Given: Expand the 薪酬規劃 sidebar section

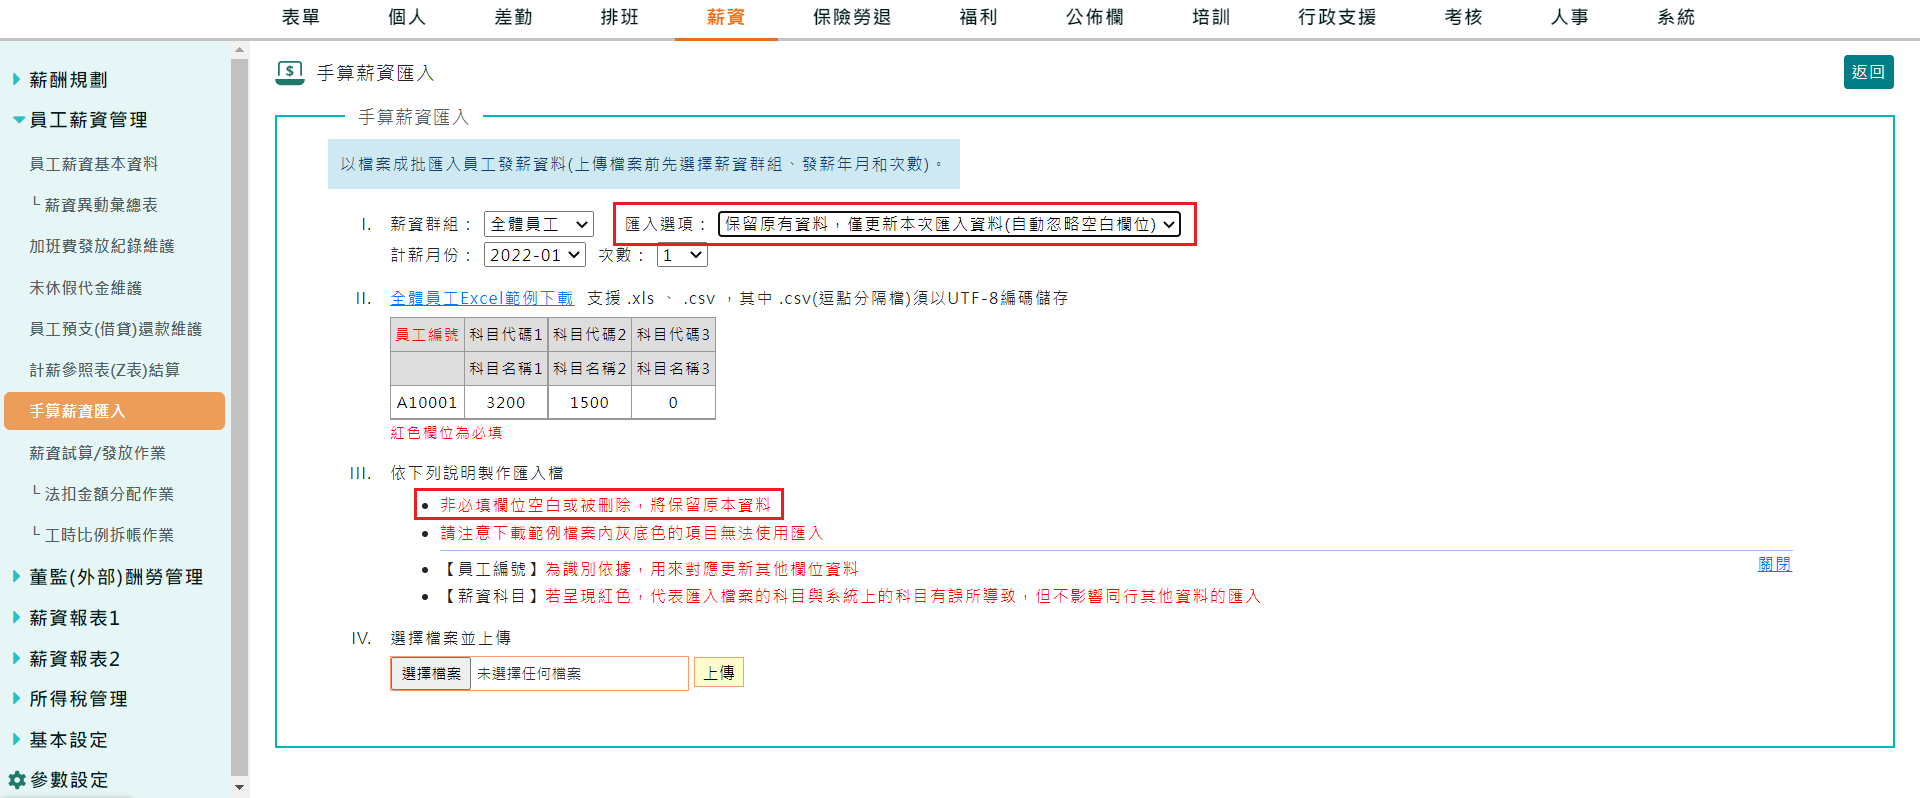Looking at the screenshot, I should pos(16,79).
